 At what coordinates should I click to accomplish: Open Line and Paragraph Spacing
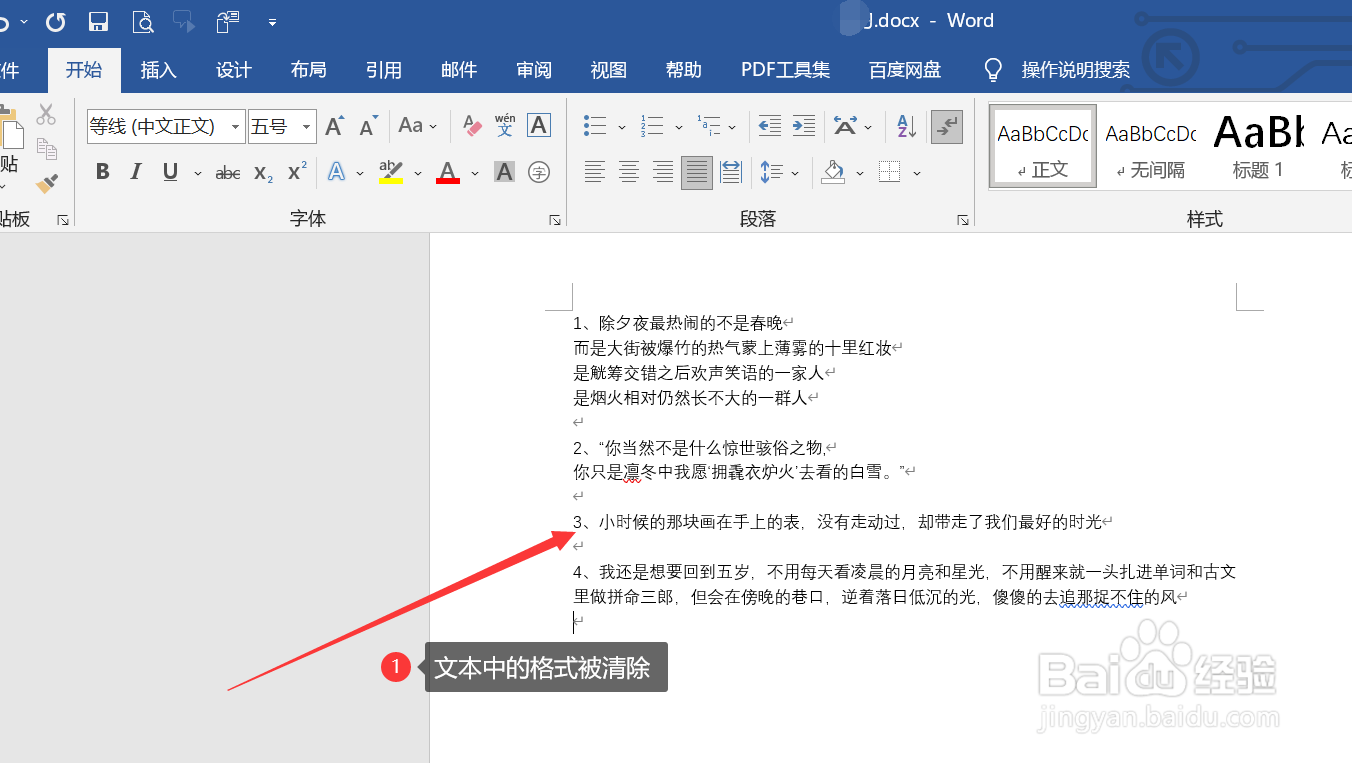[771, 172]
